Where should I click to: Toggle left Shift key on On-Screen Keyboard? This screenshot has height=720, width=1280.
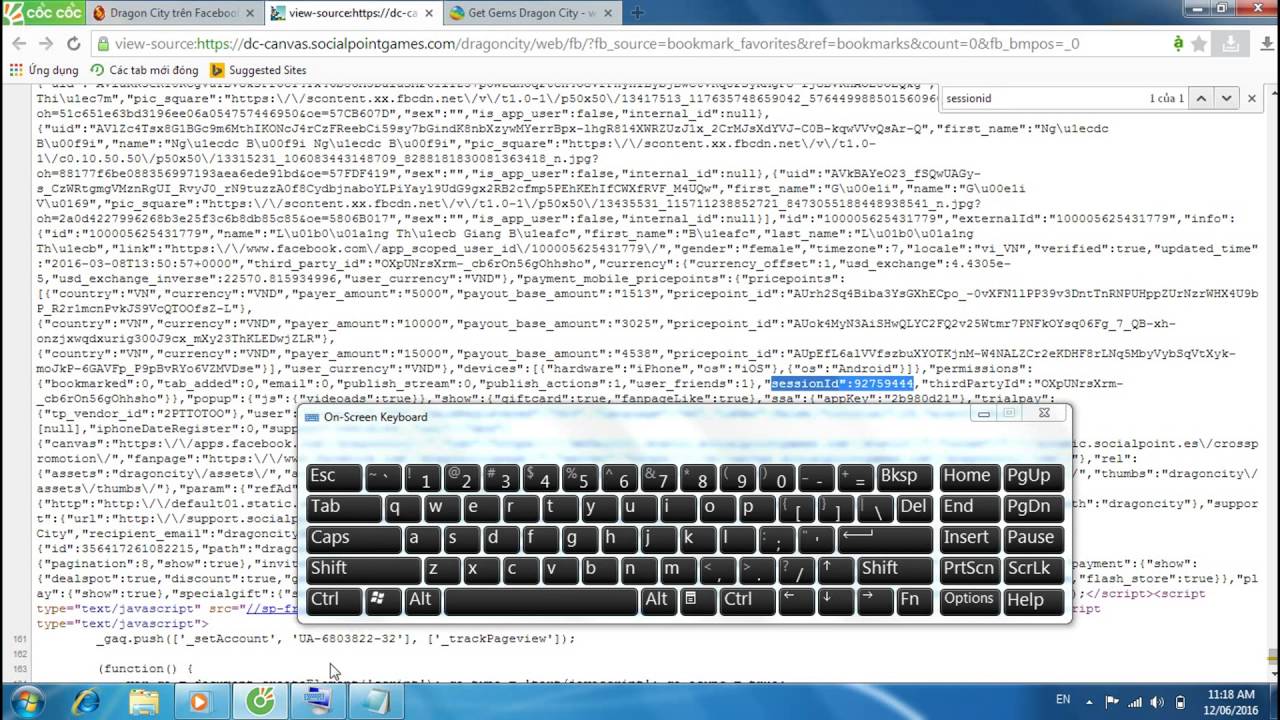tap(363, 569)
